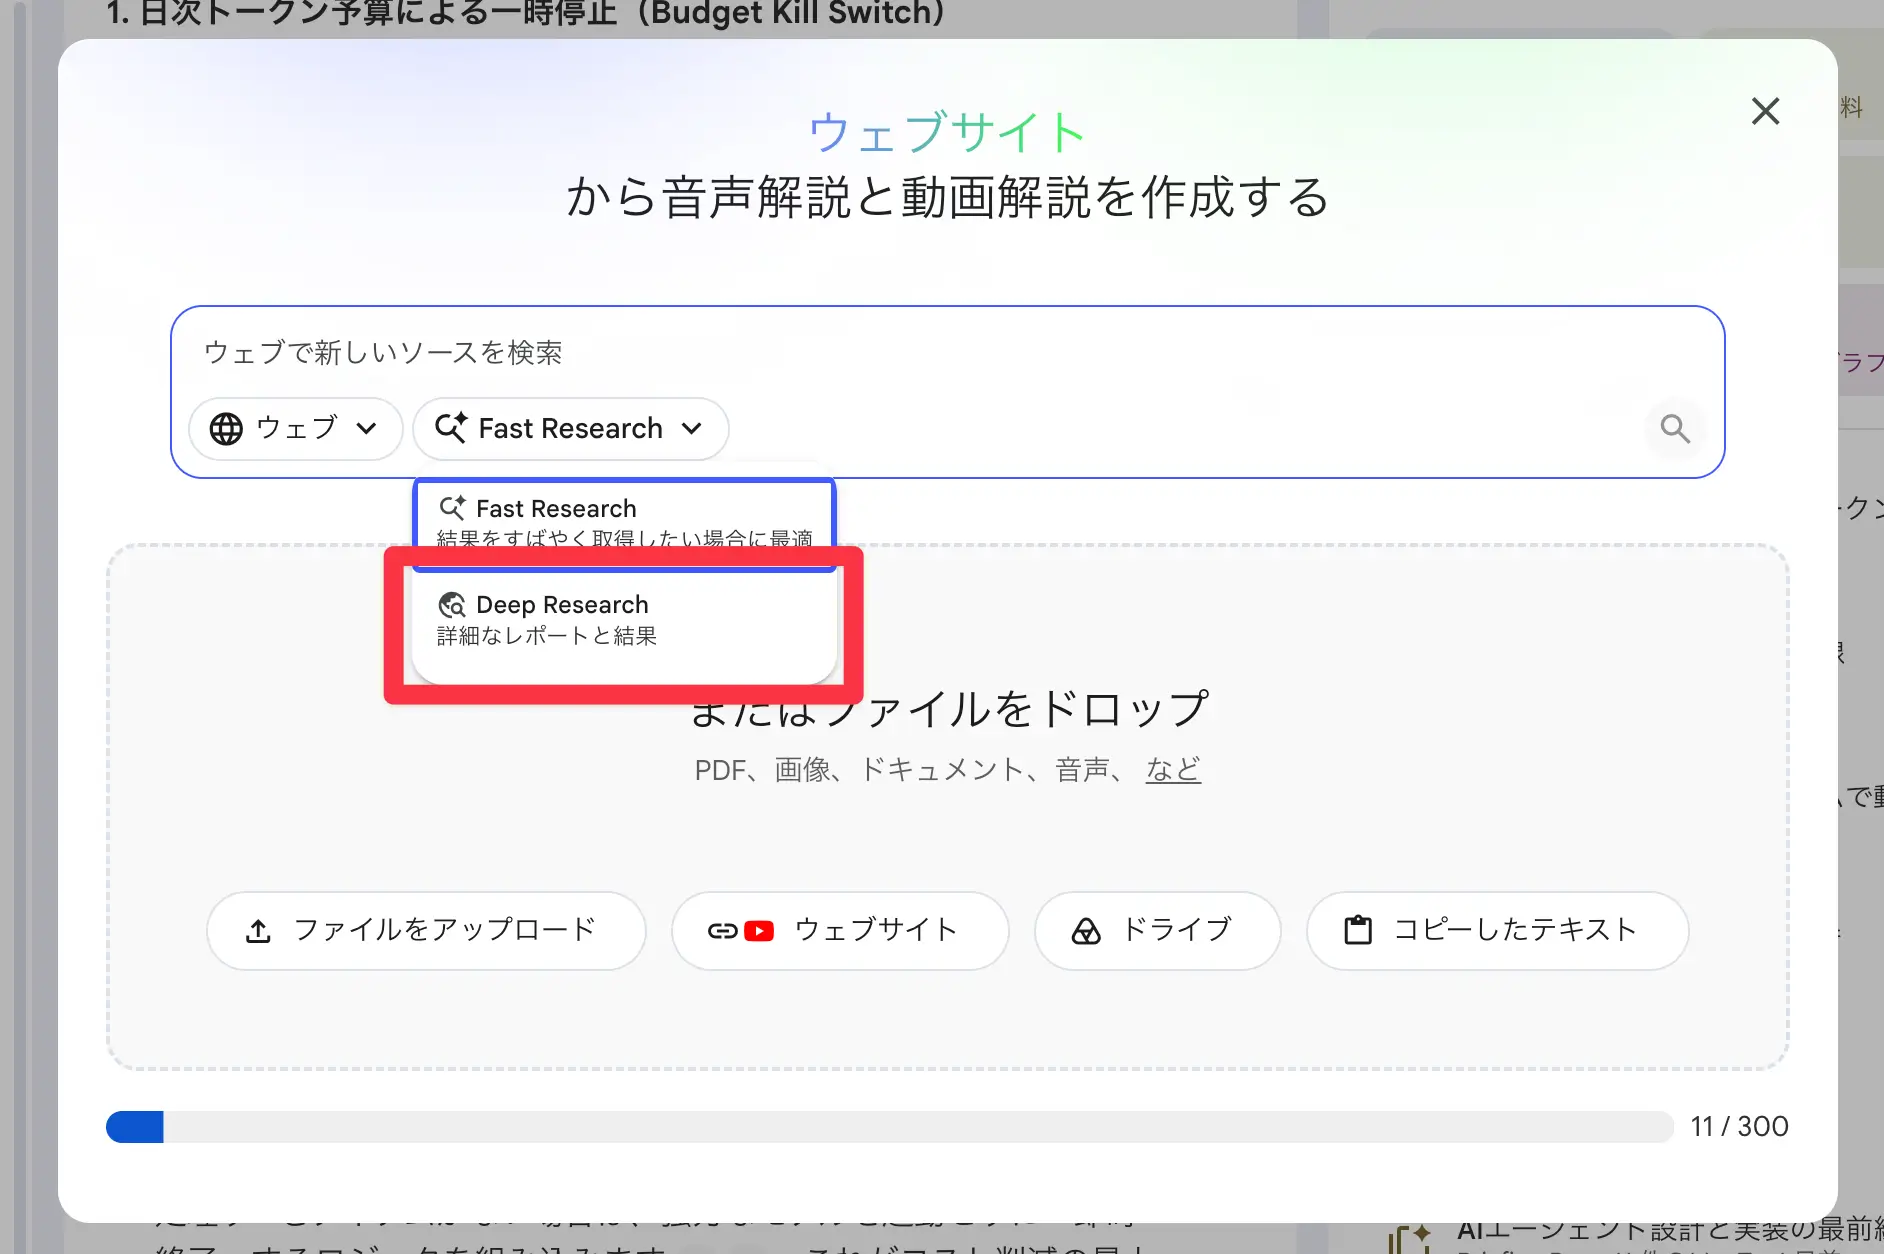Click the コピーしたテキスト button

point(1497,931)
